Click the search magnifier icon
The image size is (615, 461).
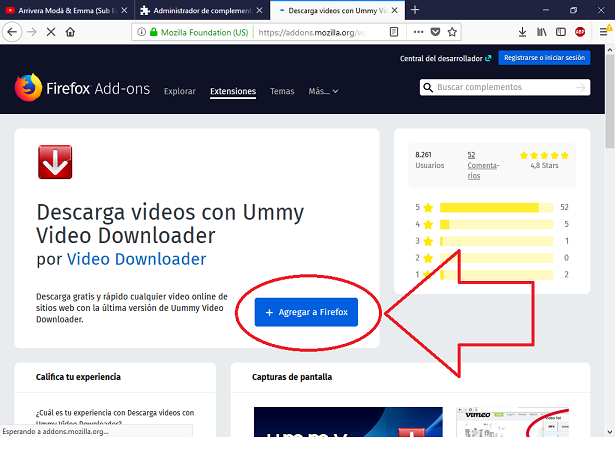428,87
